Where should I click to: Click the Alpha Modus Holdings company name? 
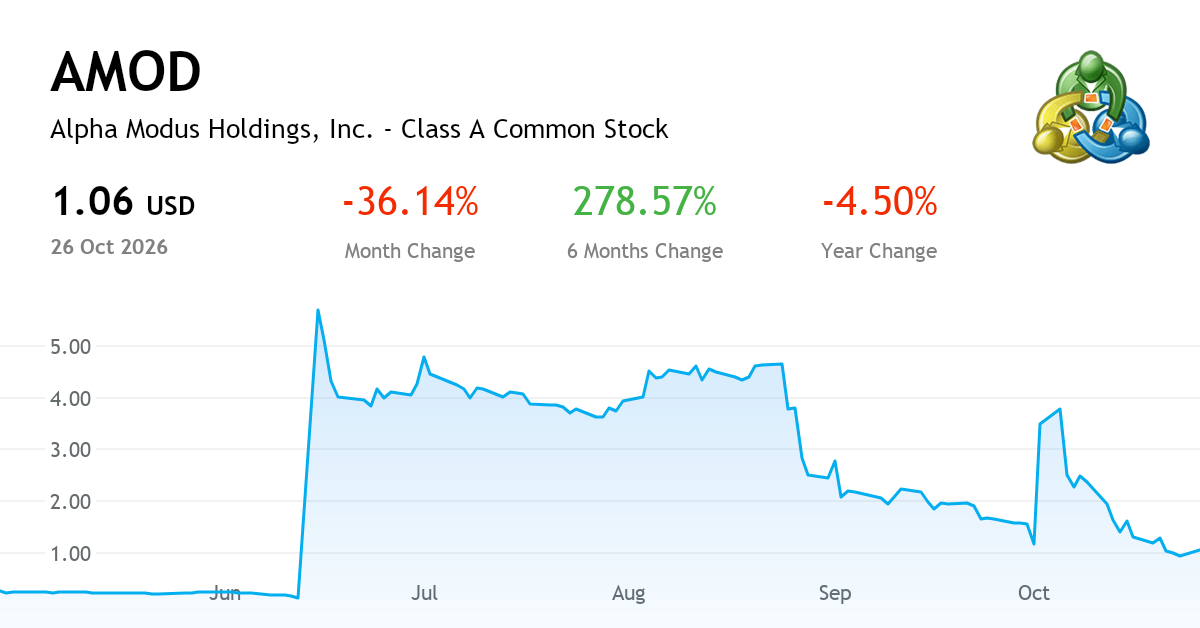pos(359,129)
